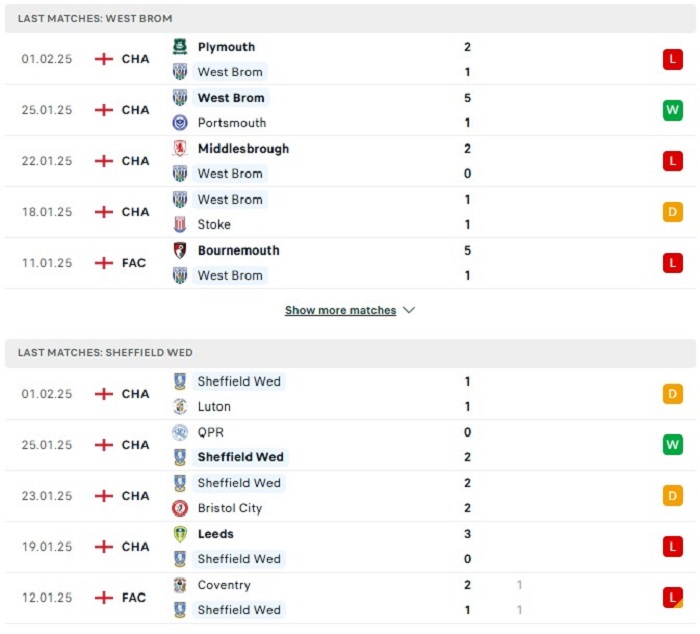Click the Leeds club crest icon

(180, 534)
